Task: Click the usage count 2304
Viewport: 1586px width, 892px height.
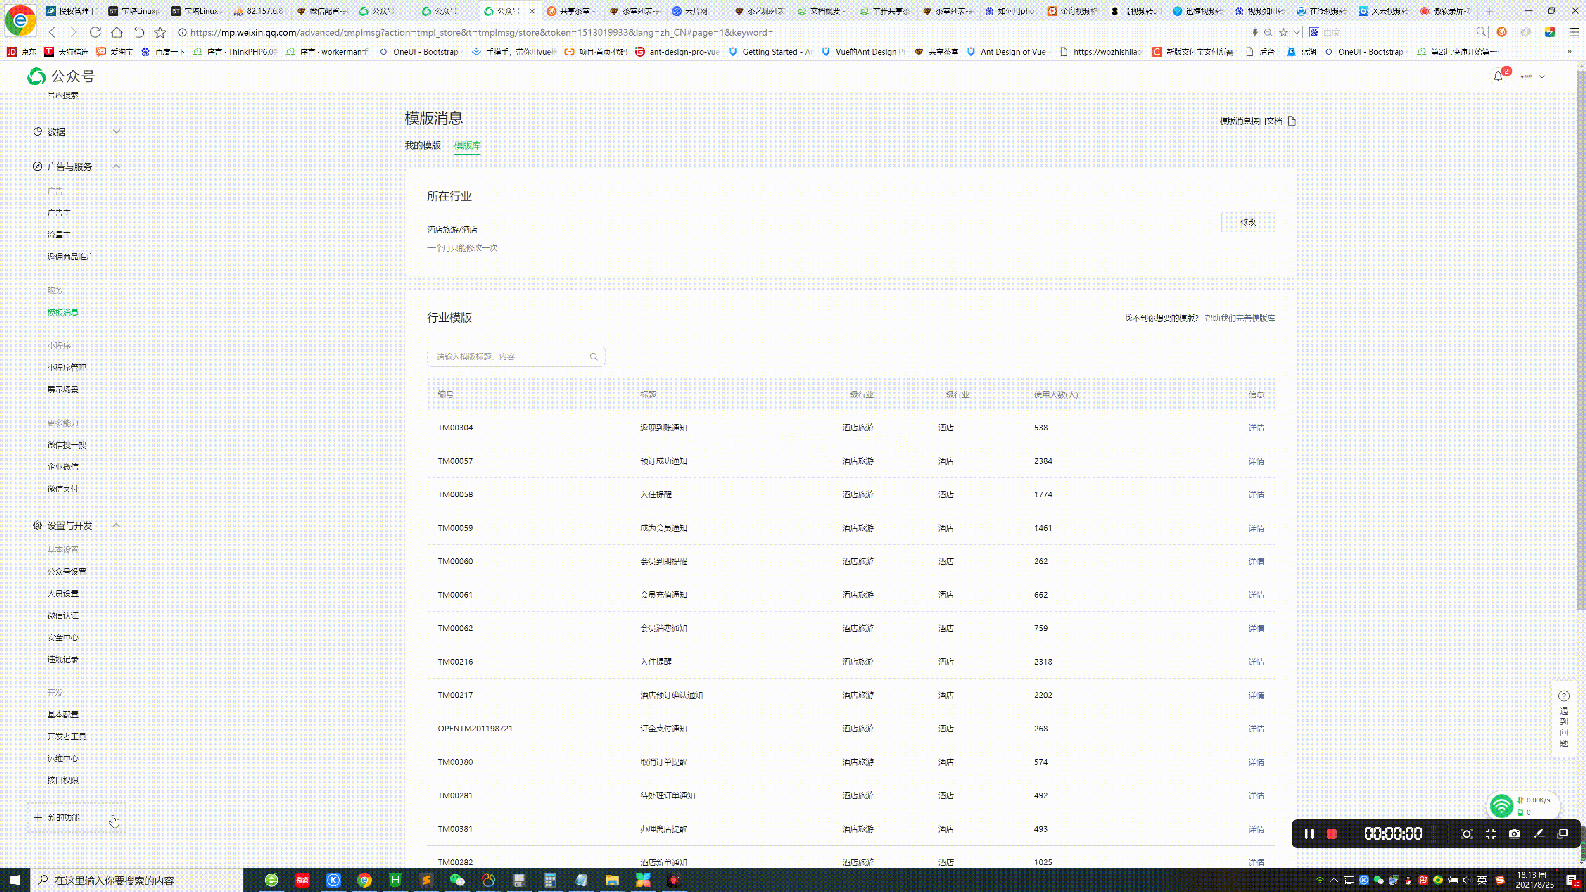Action: tap(1043, 461)
